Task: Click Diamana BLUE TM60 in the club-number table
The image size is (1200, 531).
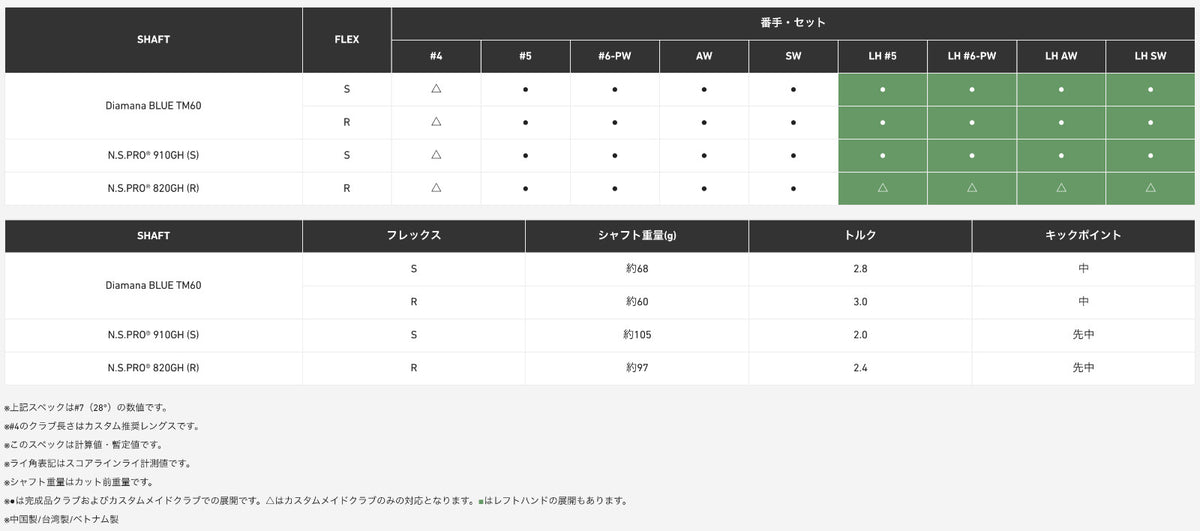Action: click(154, 105)
